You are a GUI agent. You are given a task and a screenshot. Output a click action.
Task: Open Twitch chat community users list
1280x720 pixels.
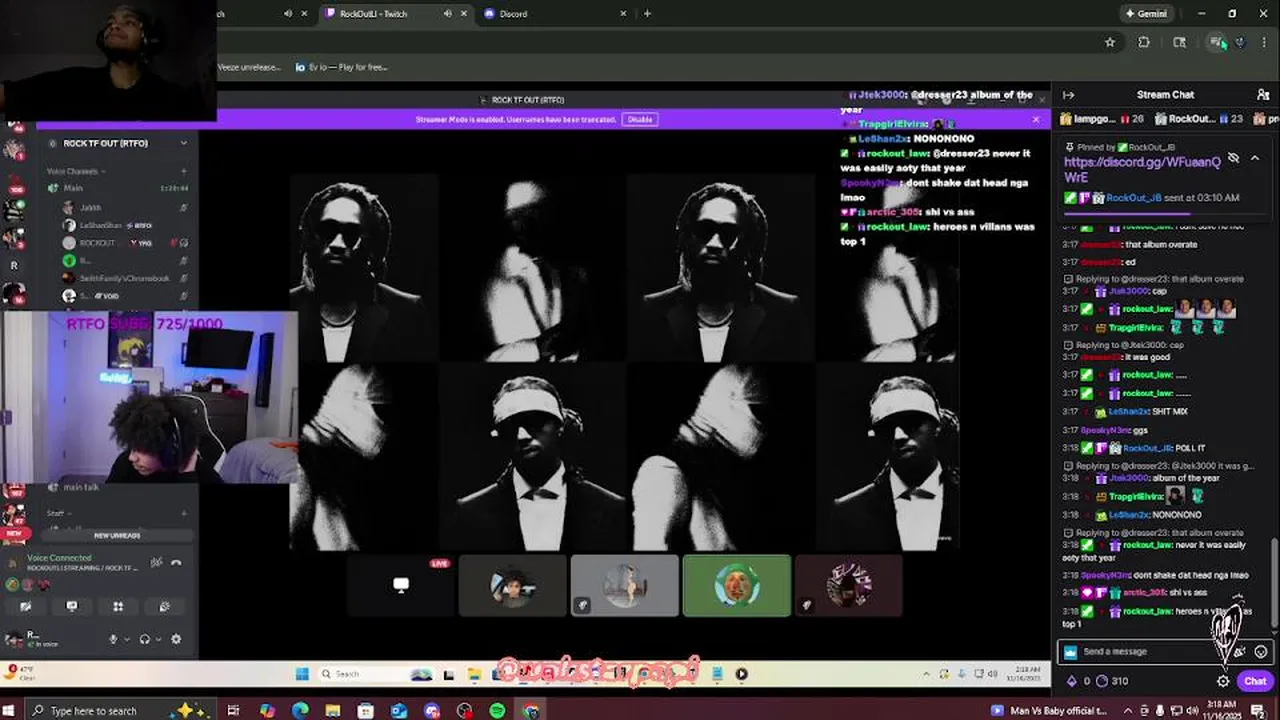tap(1263, 95)
